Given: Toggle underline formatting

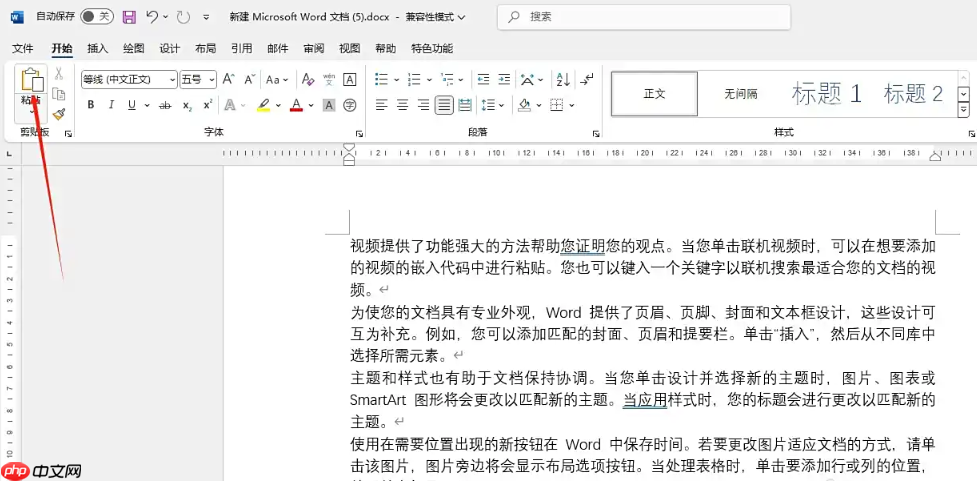Looking at the screenshot, I should [x=131, y=105].
